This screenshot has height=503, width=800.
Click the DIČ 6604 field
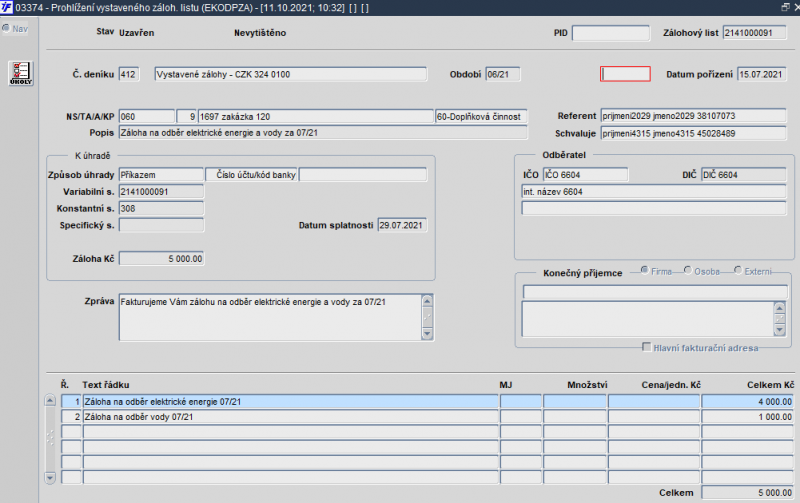743,175
